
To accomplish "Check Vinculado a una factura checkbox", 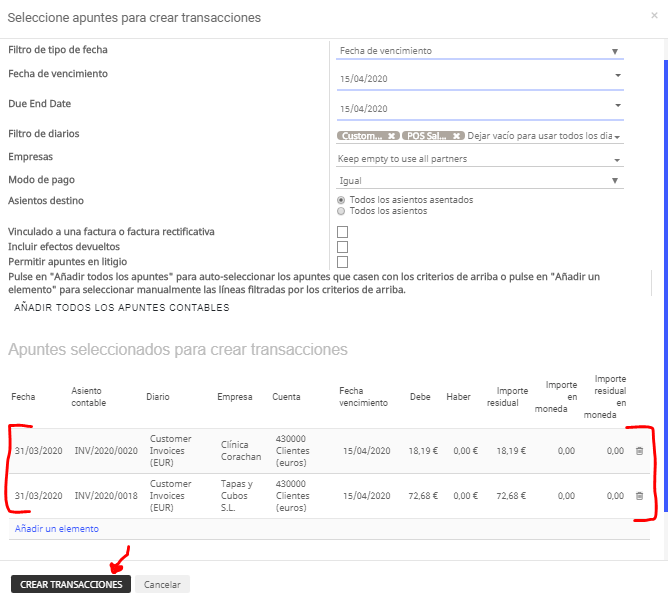I will (342, 232).
